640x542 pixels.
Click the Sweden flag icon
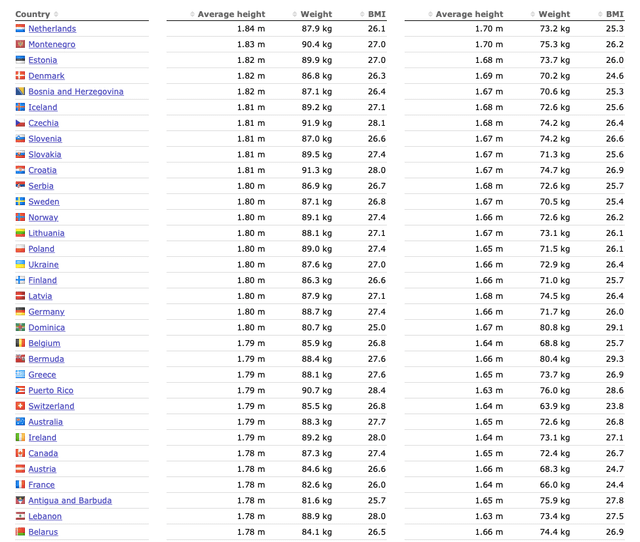tap(20, 202)
